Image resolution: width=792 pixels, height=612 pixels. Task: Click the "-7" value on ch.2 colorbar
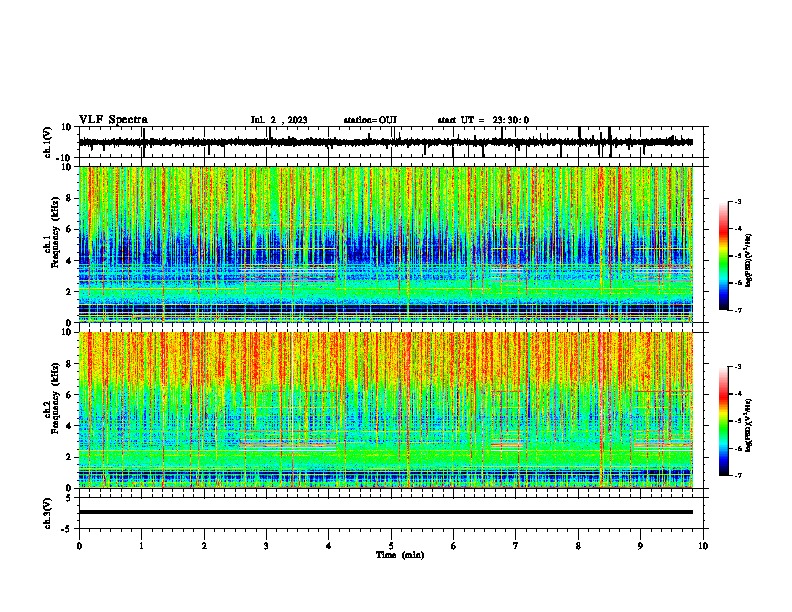pos(737,475)
